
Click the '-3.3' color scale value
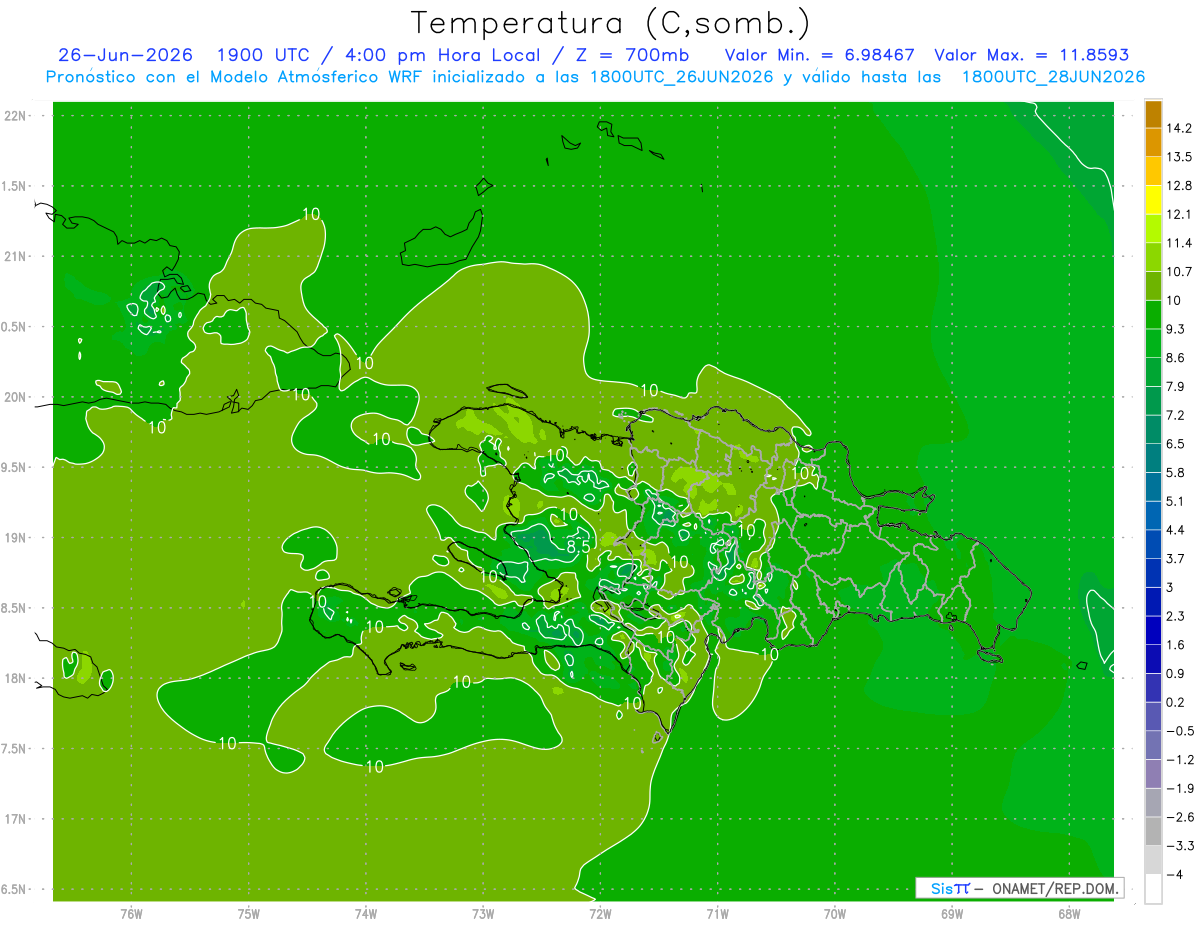coord(1180,846)
